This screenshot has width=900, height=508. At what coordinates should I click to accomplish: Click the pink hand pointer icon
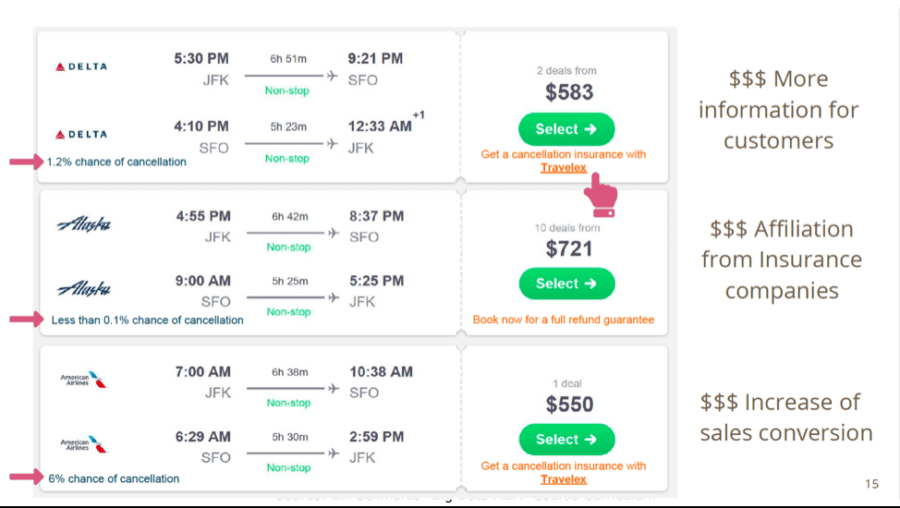[601, 195]
